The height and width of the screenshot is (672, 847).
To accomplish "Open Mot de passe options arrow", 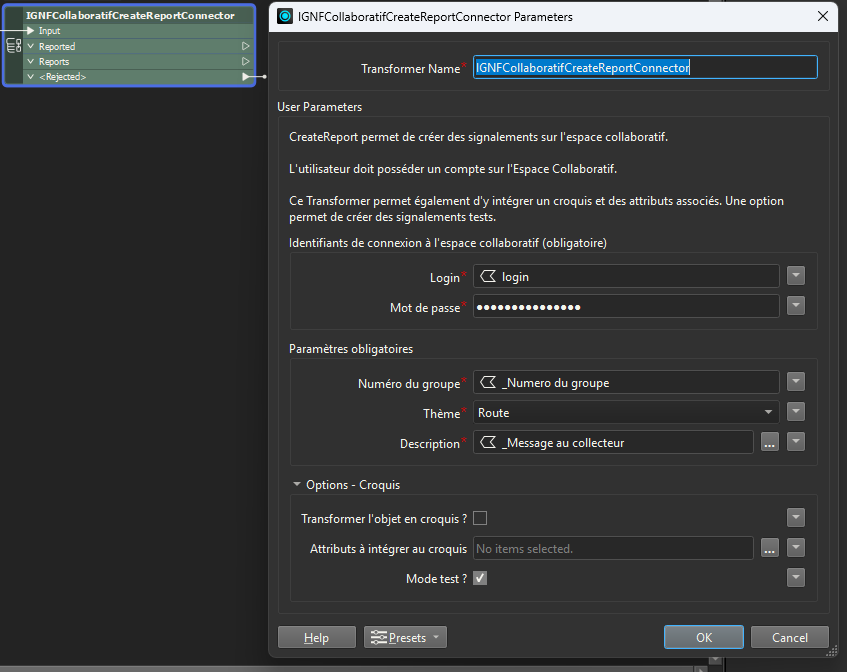I will coord(796,306).
